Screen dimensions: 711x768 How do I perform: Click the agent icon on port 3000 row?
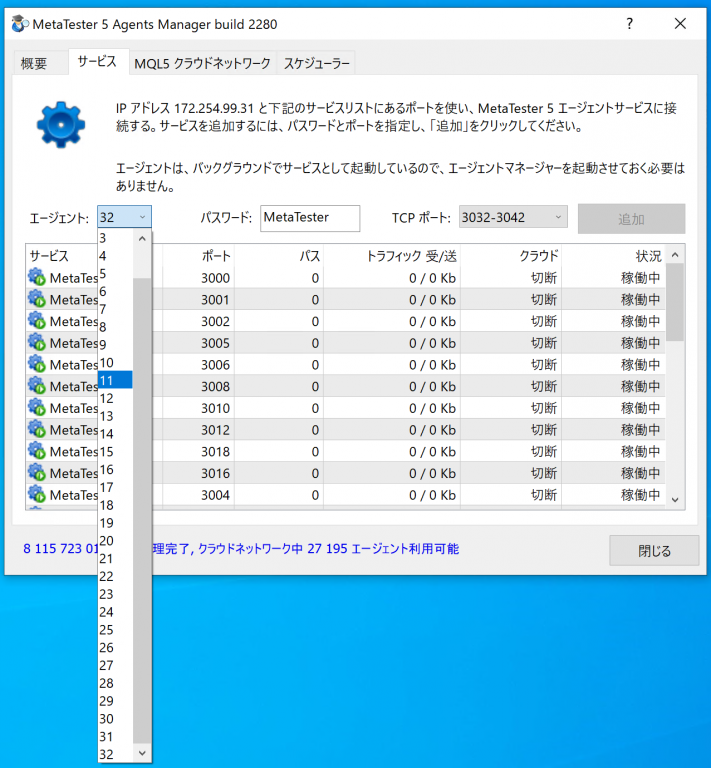(x=37, y=278)
